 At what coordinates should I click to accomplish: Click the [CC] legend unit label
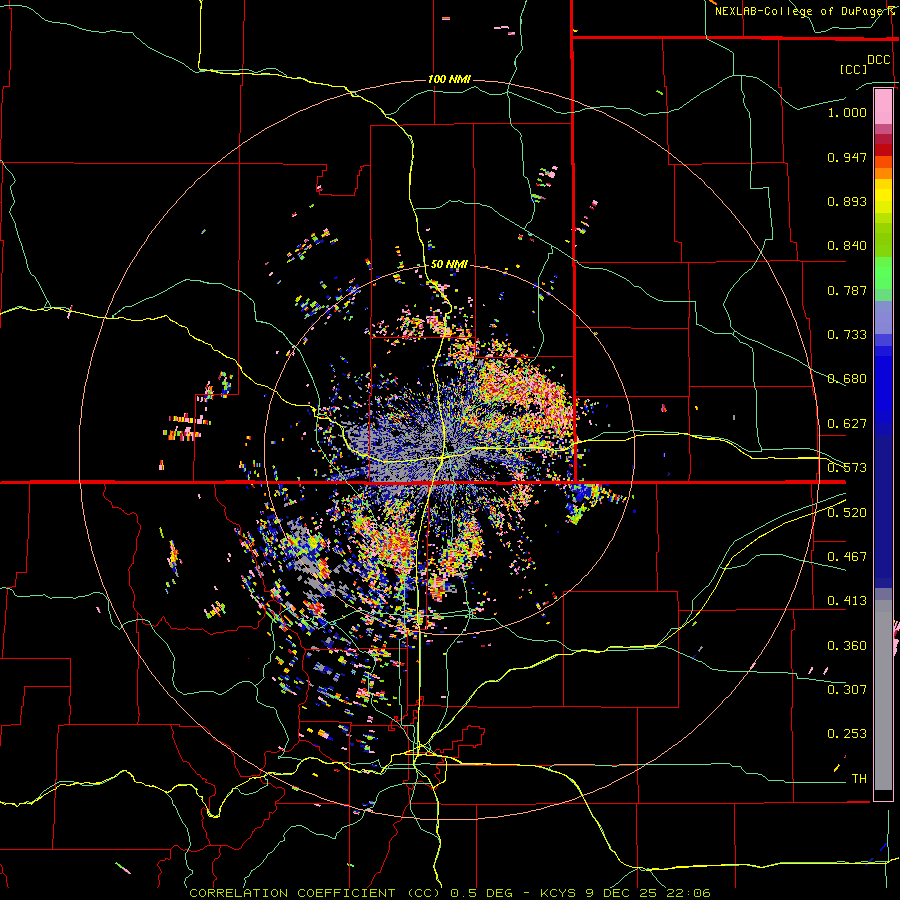click(853, 69)
